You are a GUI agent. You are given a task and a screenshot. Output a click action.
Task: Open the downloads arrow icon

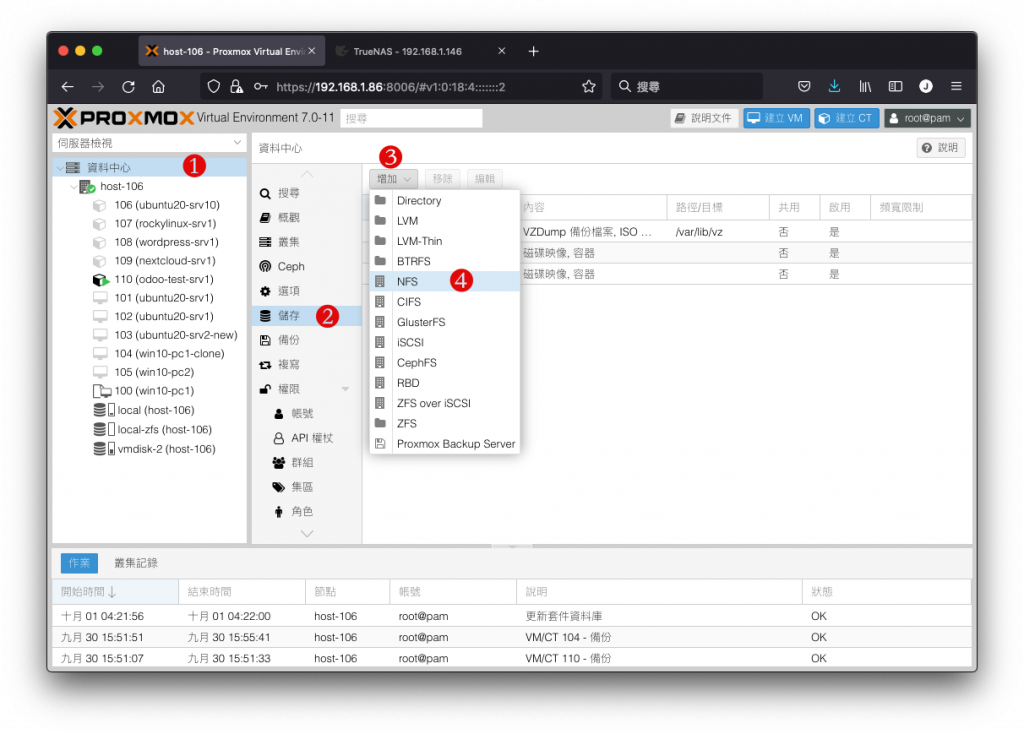(x=834, y=86)
